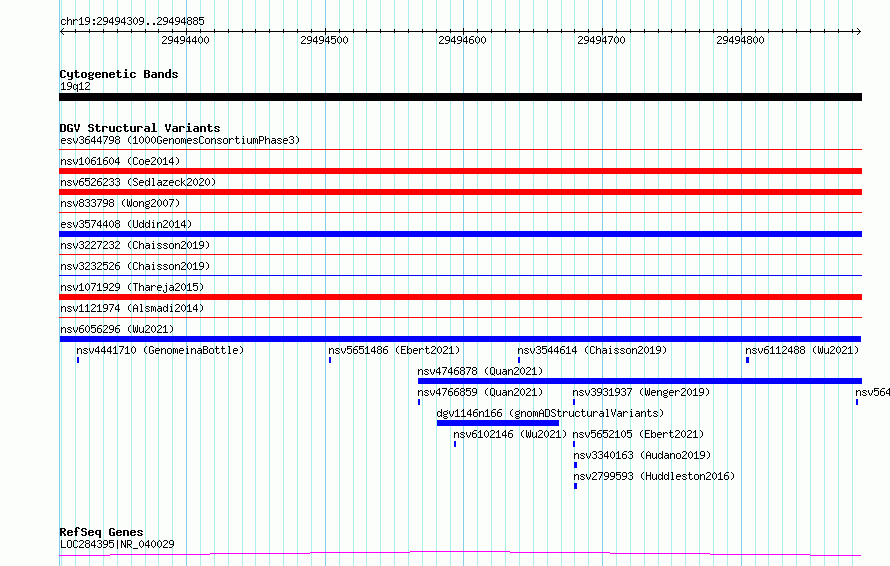Select the esv3574408 (Uddin2014) blue bar
The image size is (890, 566).
[460, 234]
